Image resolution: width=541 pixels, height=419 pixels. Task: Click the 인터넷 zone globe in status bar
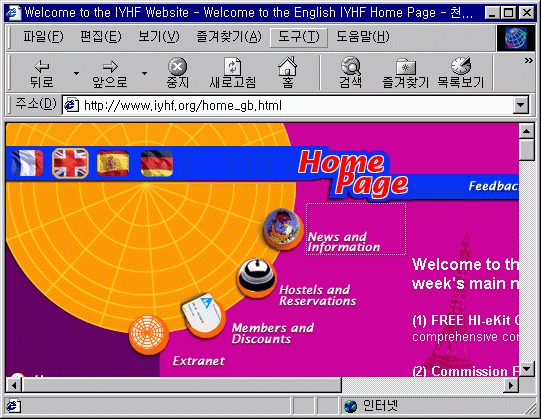351,406
